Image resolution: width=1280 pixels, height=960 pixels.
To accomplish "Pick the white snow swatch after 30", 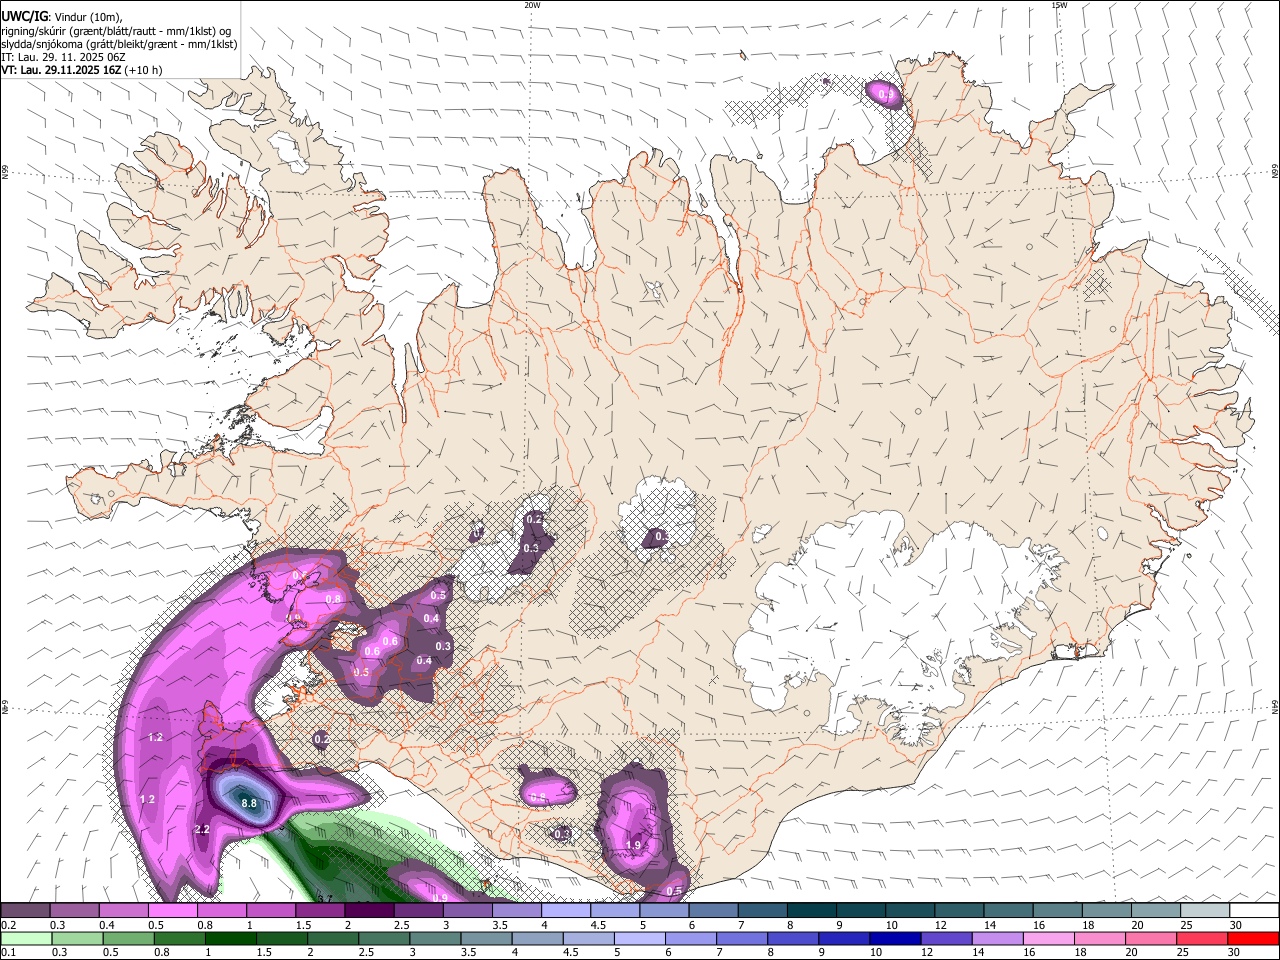I will click(x=1253, y=911).
